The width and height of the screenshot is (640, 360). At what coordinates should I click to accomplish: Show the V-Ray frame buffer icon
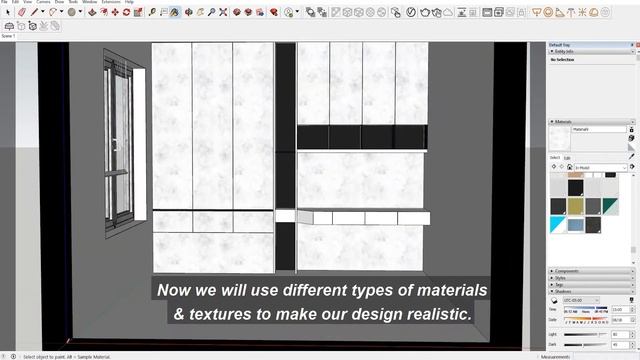coord(487,12)
